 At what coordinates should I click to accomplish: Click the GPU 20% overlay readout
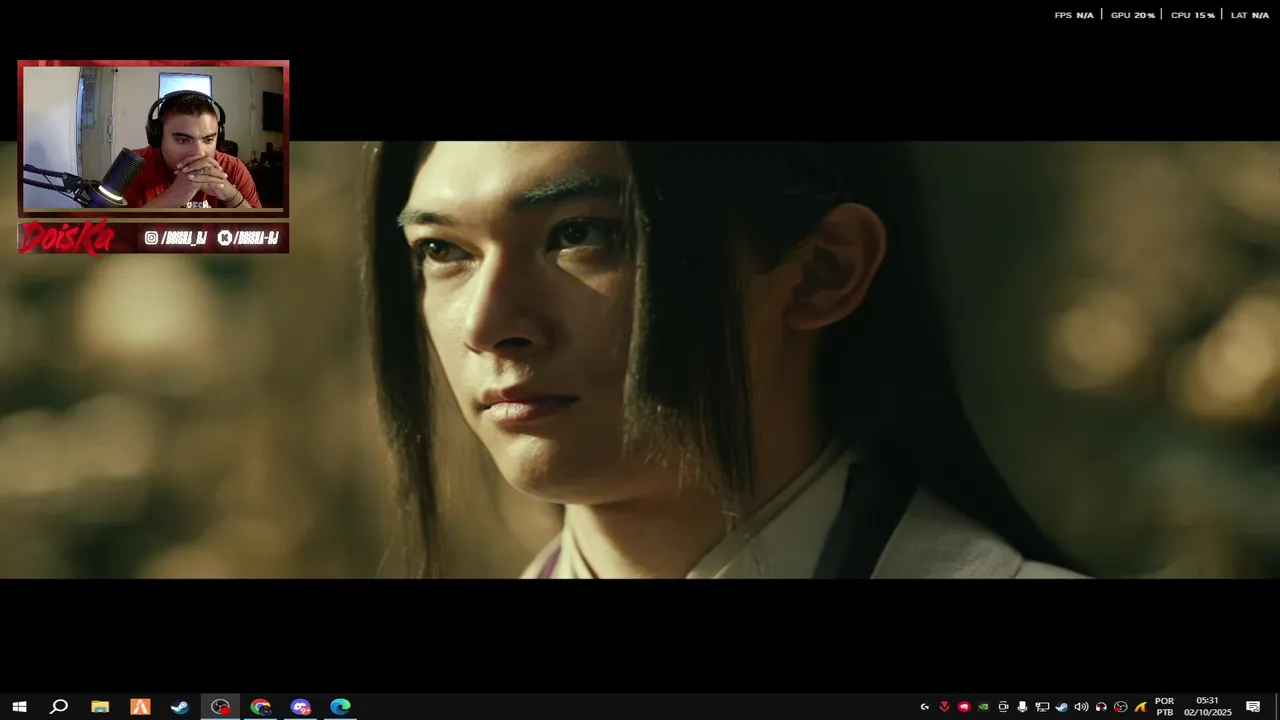point(1133,15)
